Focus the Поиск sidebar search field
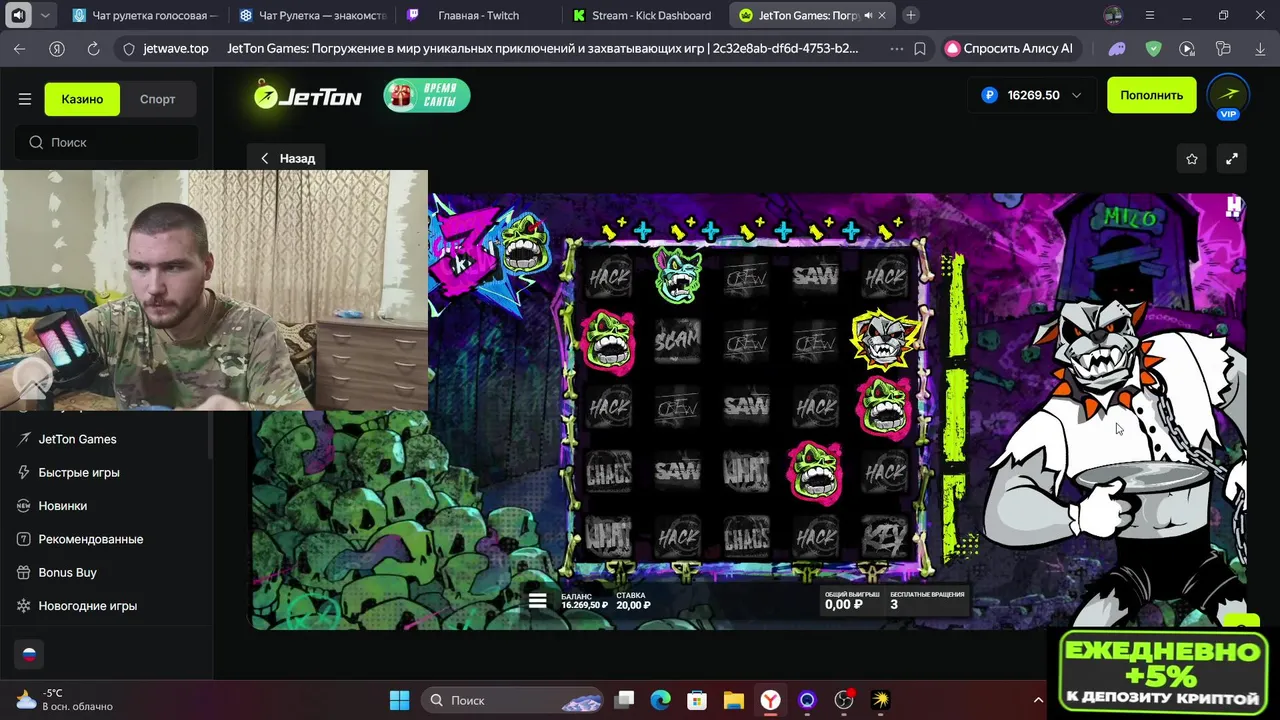 coord(106,142)
